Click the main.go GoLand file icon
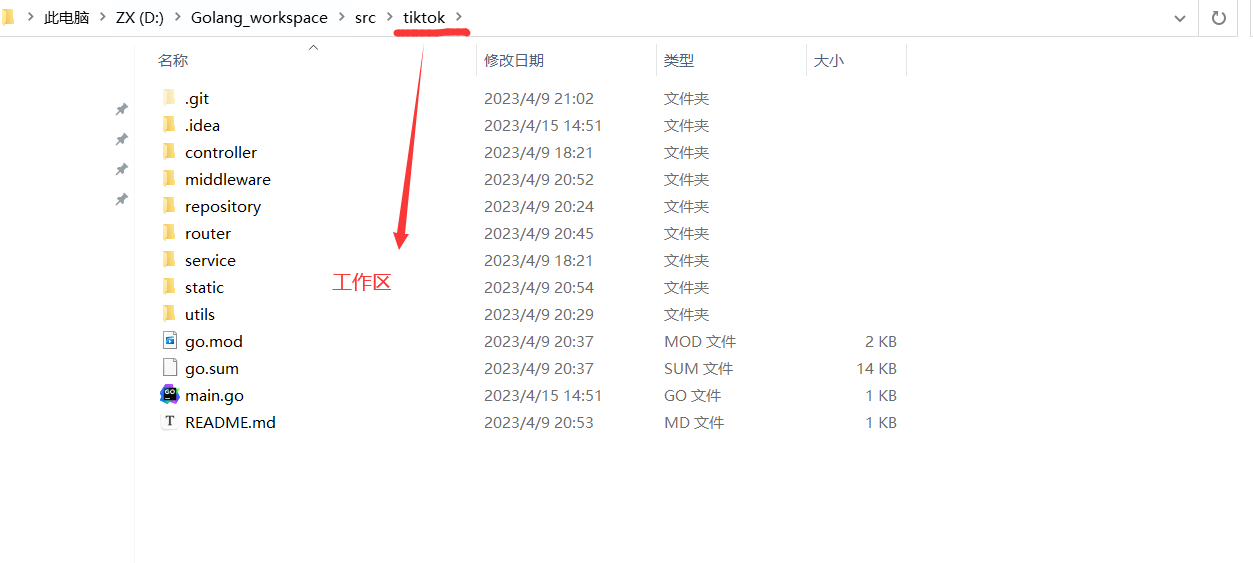This screenshot has height=563, width=1253. pyautogui.click(x=169, y=395)
